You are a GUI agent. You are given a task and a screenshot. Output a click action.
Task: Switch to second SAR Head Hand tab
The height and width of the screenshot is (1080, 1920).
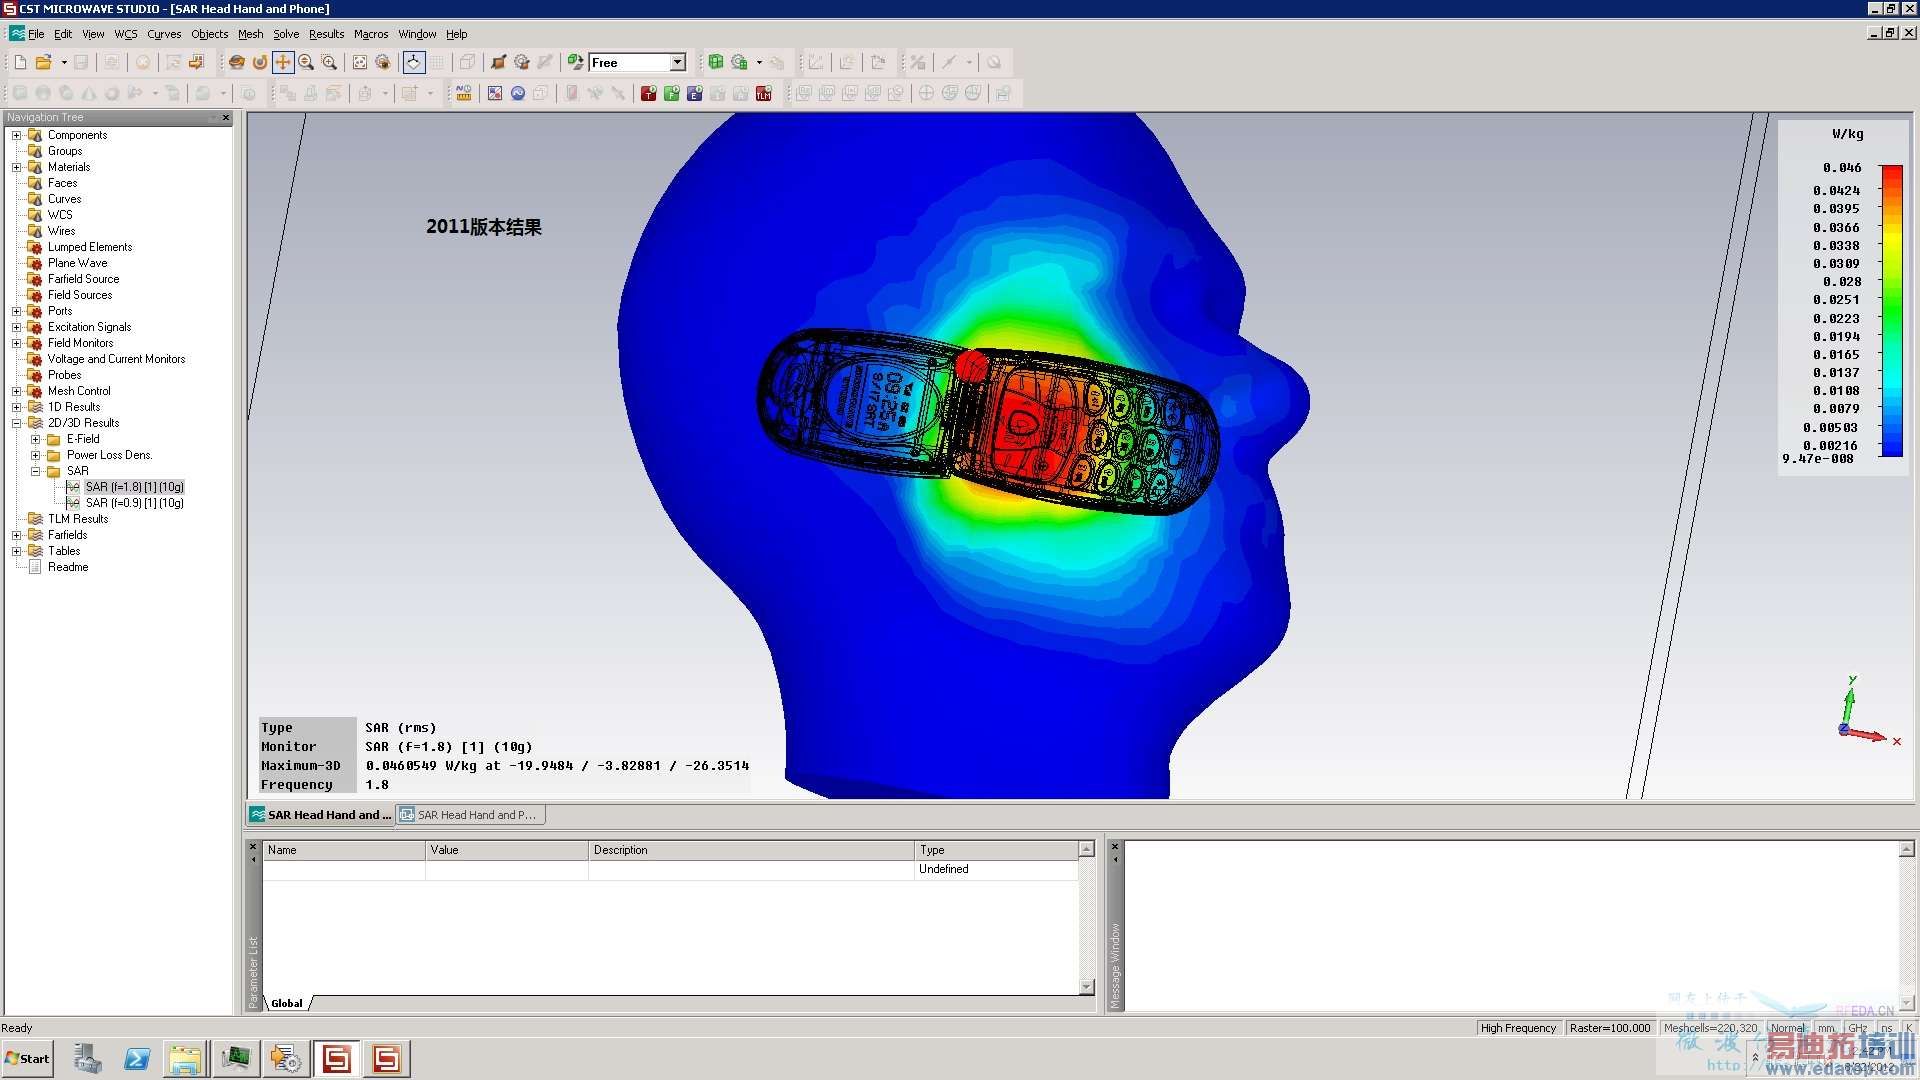point(470,815)
